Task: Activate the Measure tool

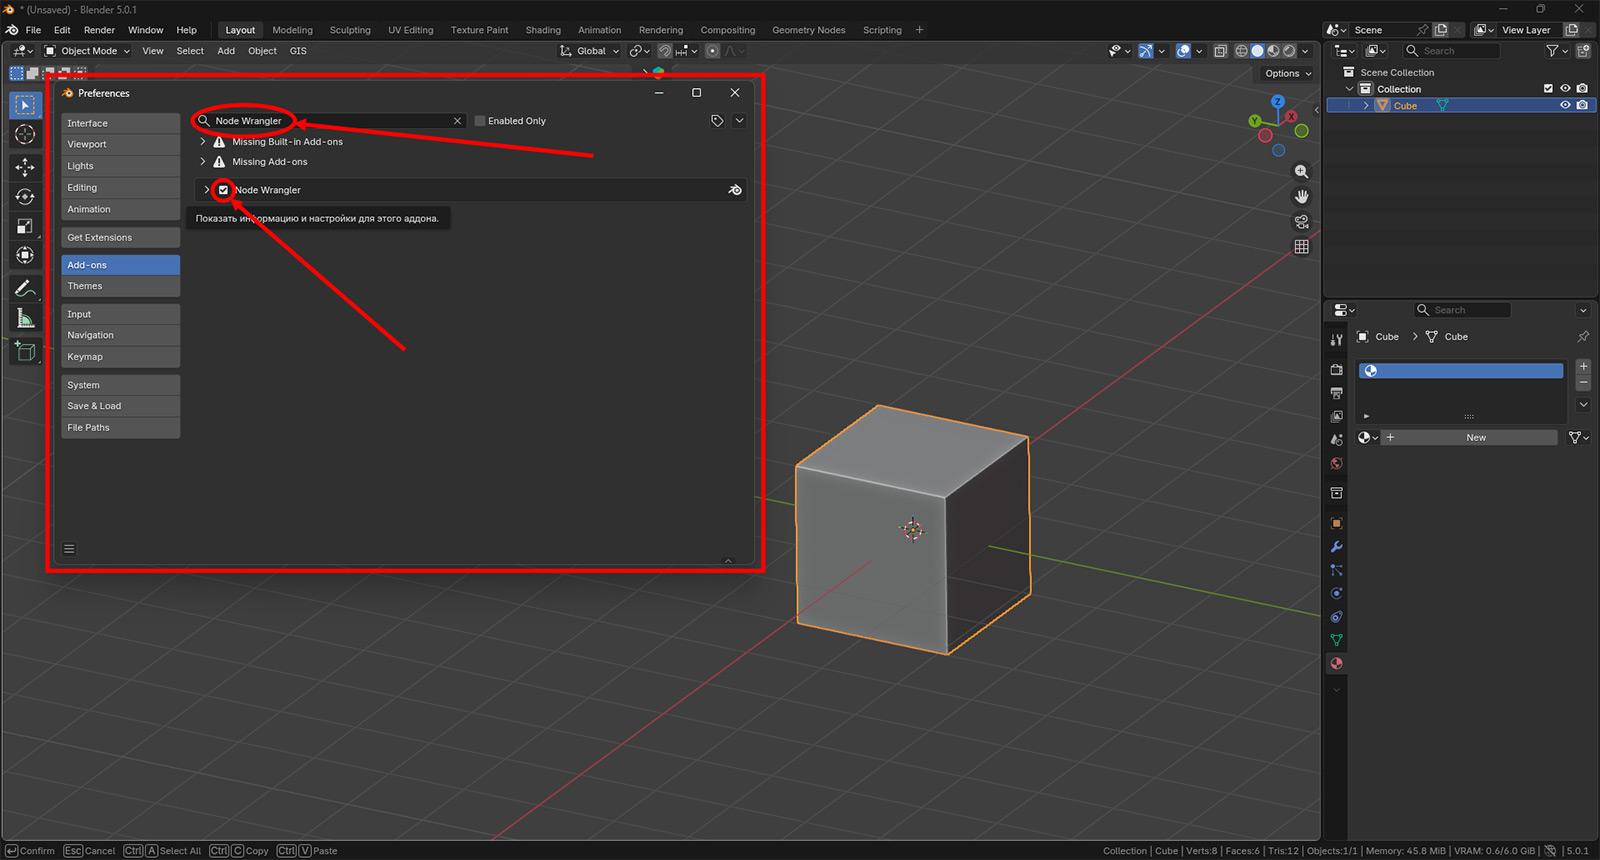Action: (x=25, y=319)
